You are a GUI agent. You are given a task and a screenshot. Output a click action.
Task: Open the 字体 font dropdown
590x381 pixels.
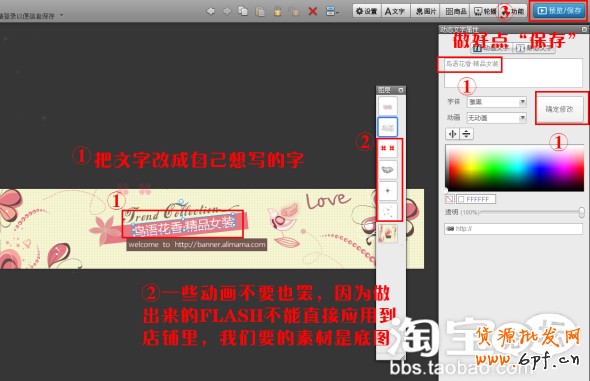click(x=496, y=102)
